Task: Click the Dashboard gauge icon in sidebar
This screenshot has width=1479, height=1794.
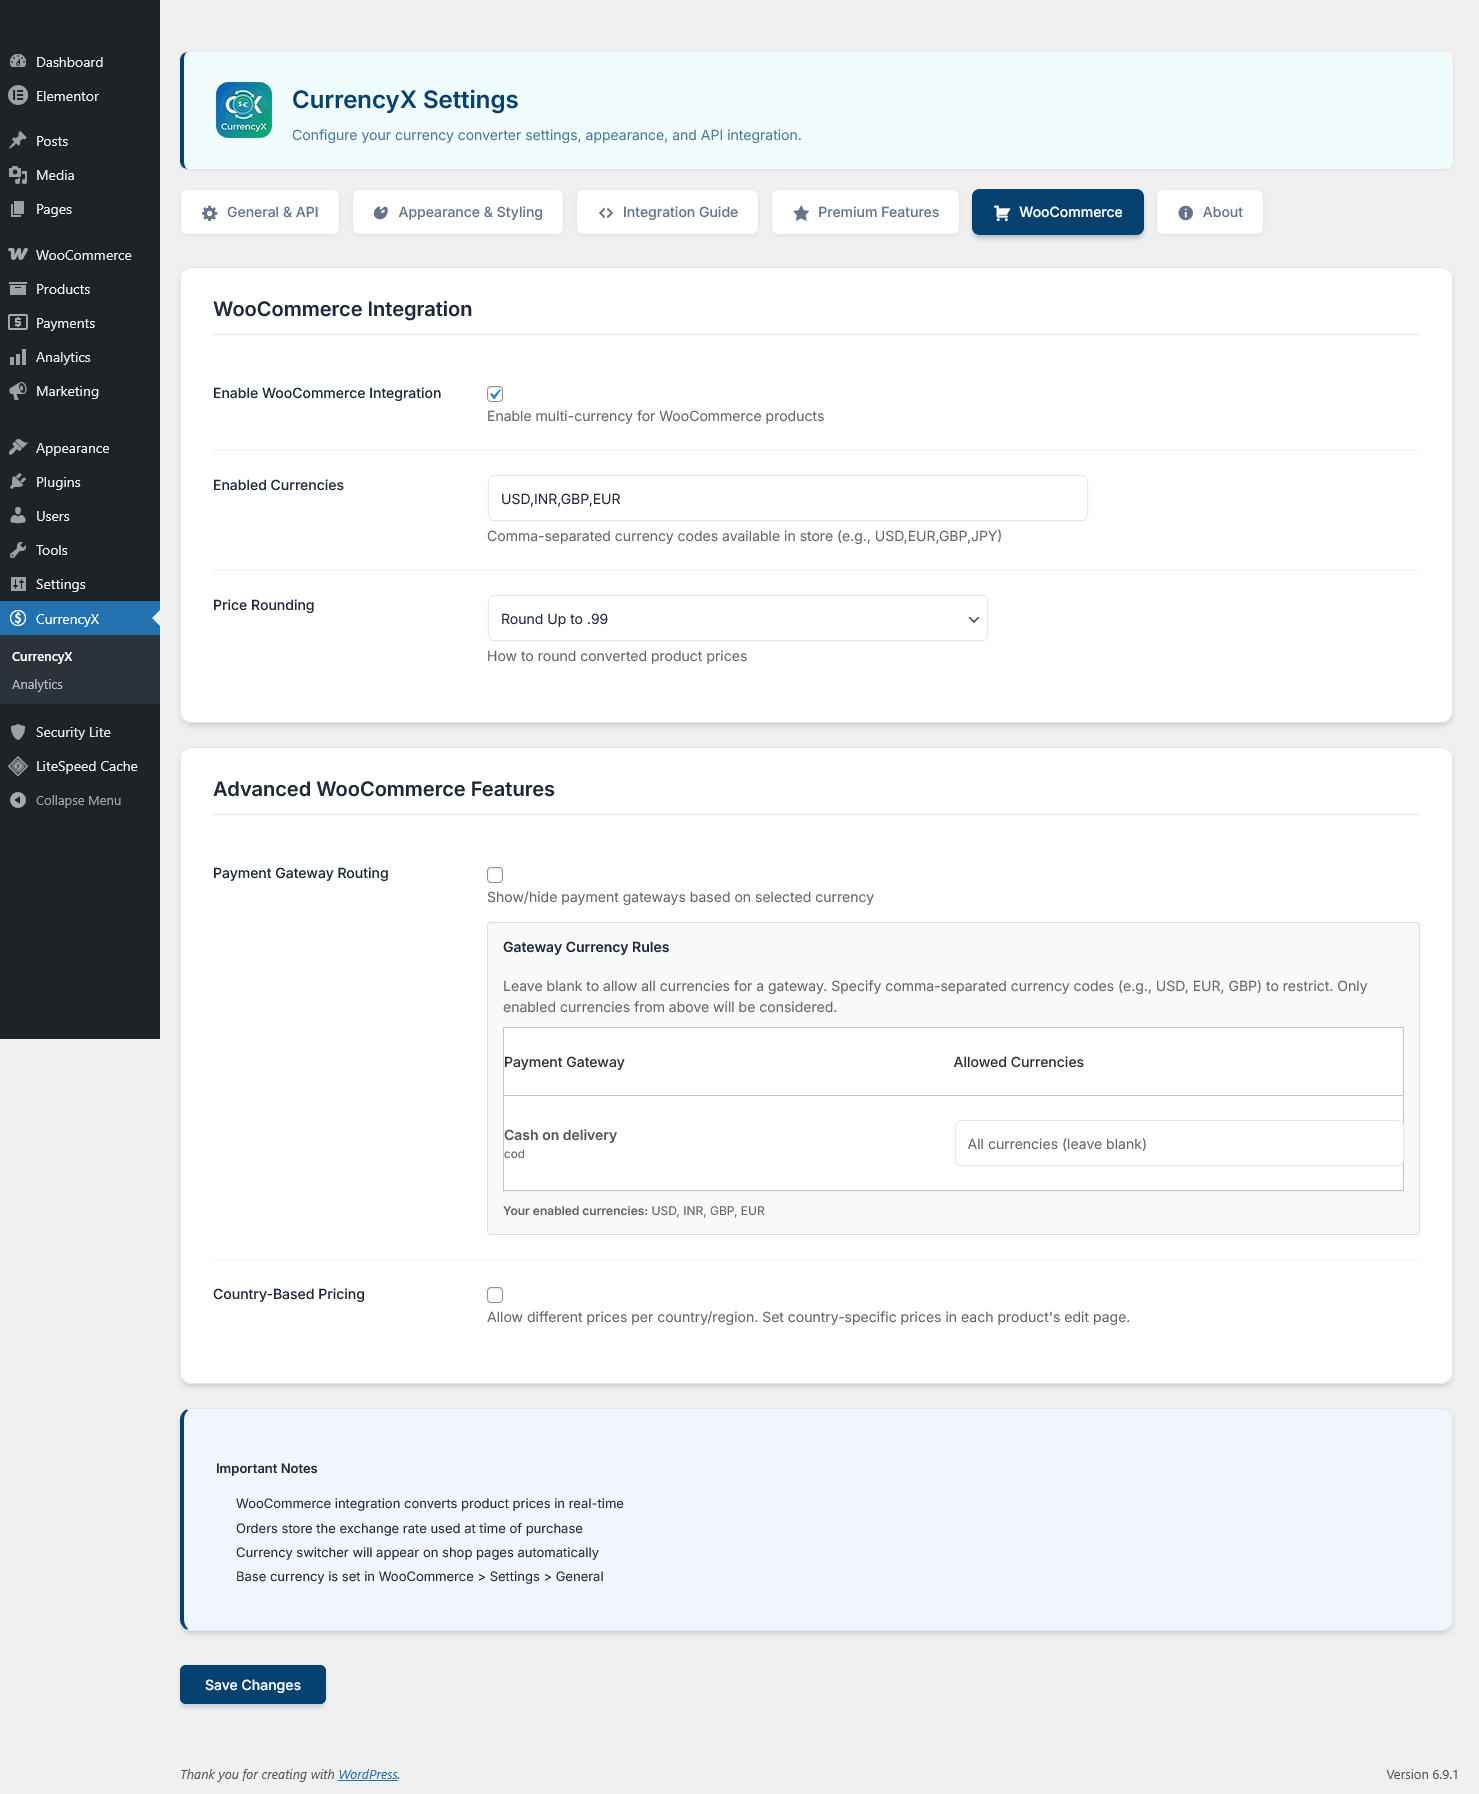Action: coord(18,62)
